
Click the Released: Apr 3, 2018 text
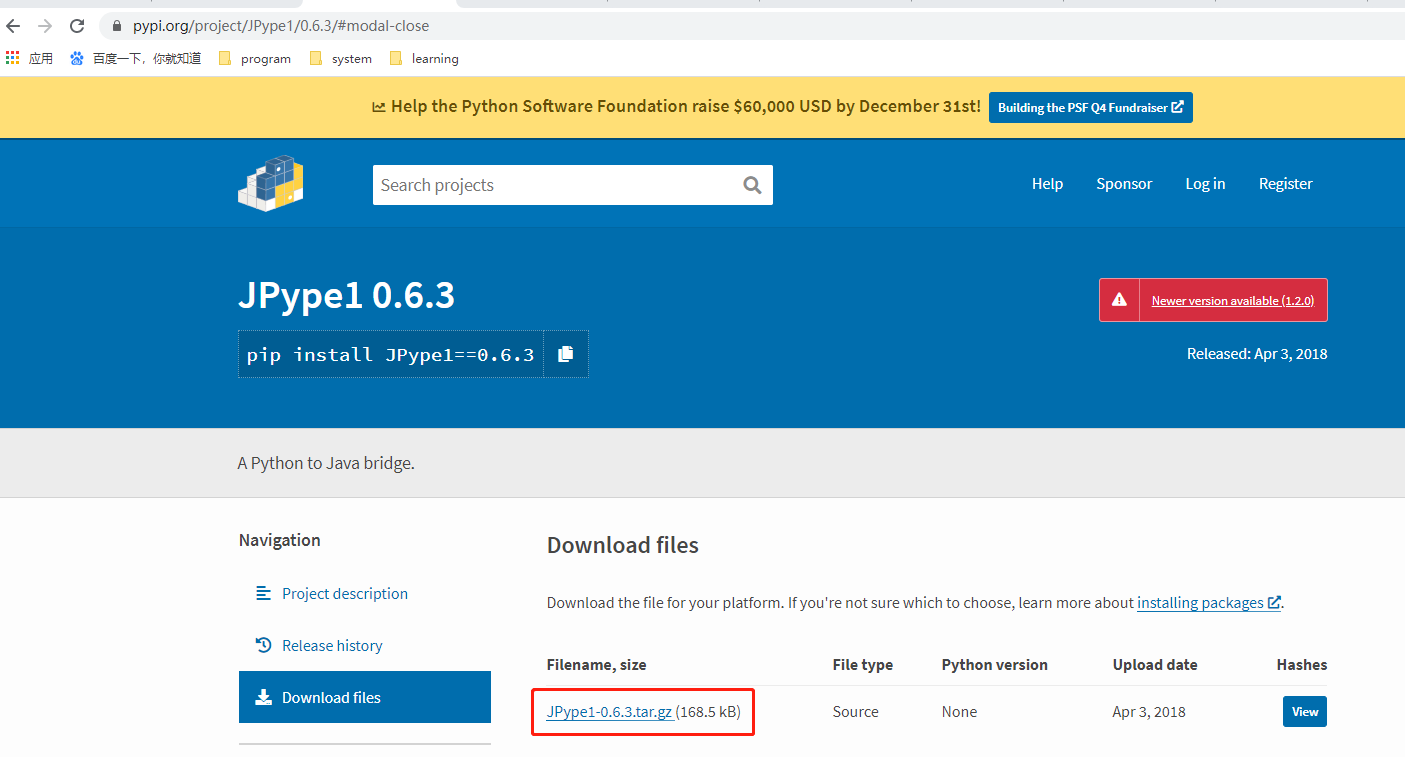[1257, 354]
